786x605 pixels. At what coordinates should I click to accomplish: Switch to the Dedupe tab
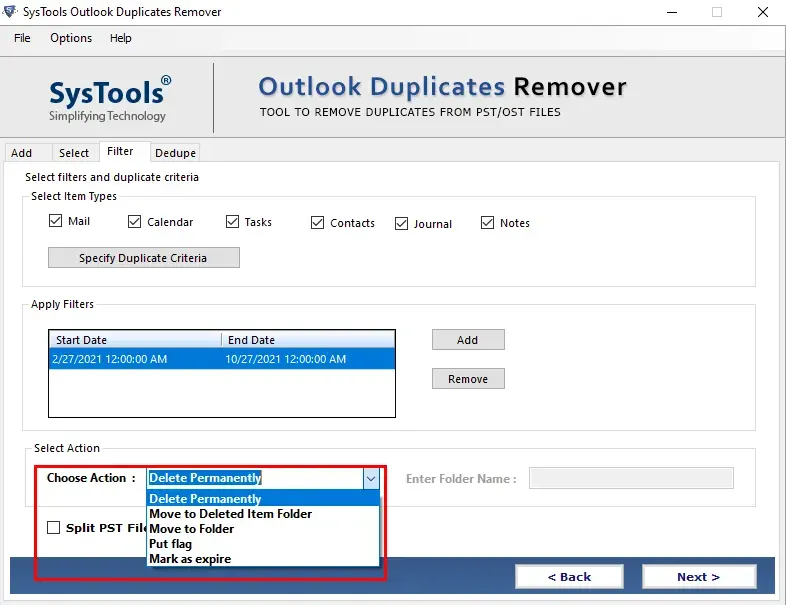point(175,153)
